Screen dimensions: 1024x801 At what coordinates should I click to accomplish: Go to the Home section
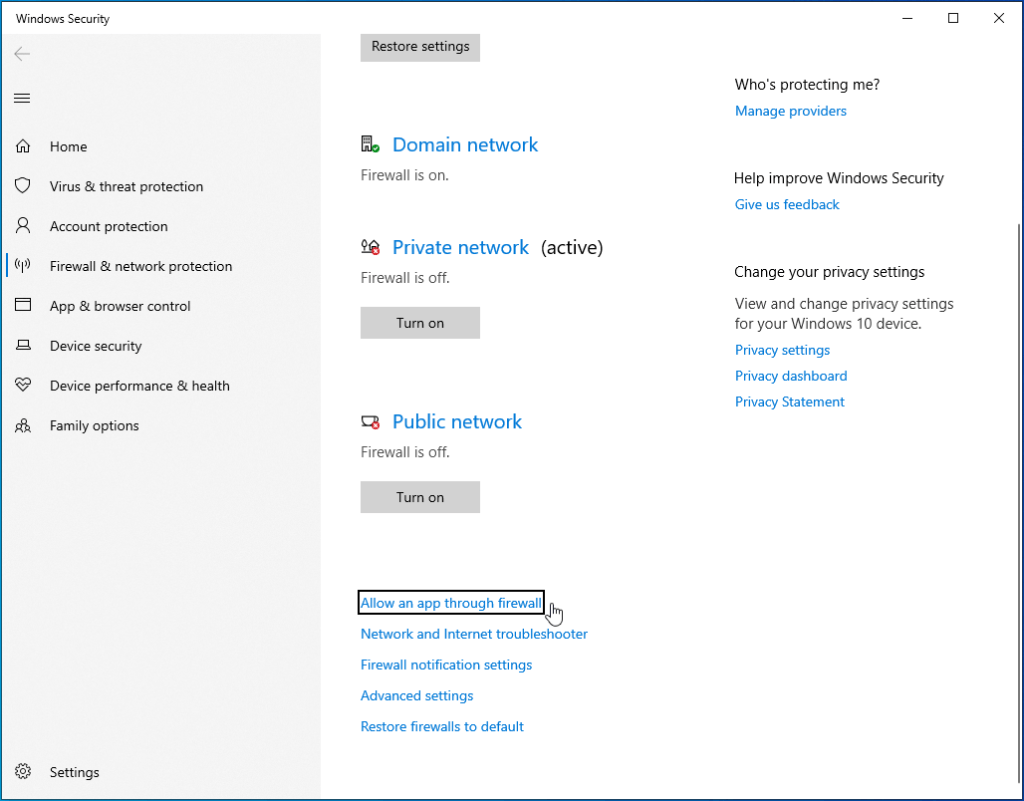click(68, 146)
